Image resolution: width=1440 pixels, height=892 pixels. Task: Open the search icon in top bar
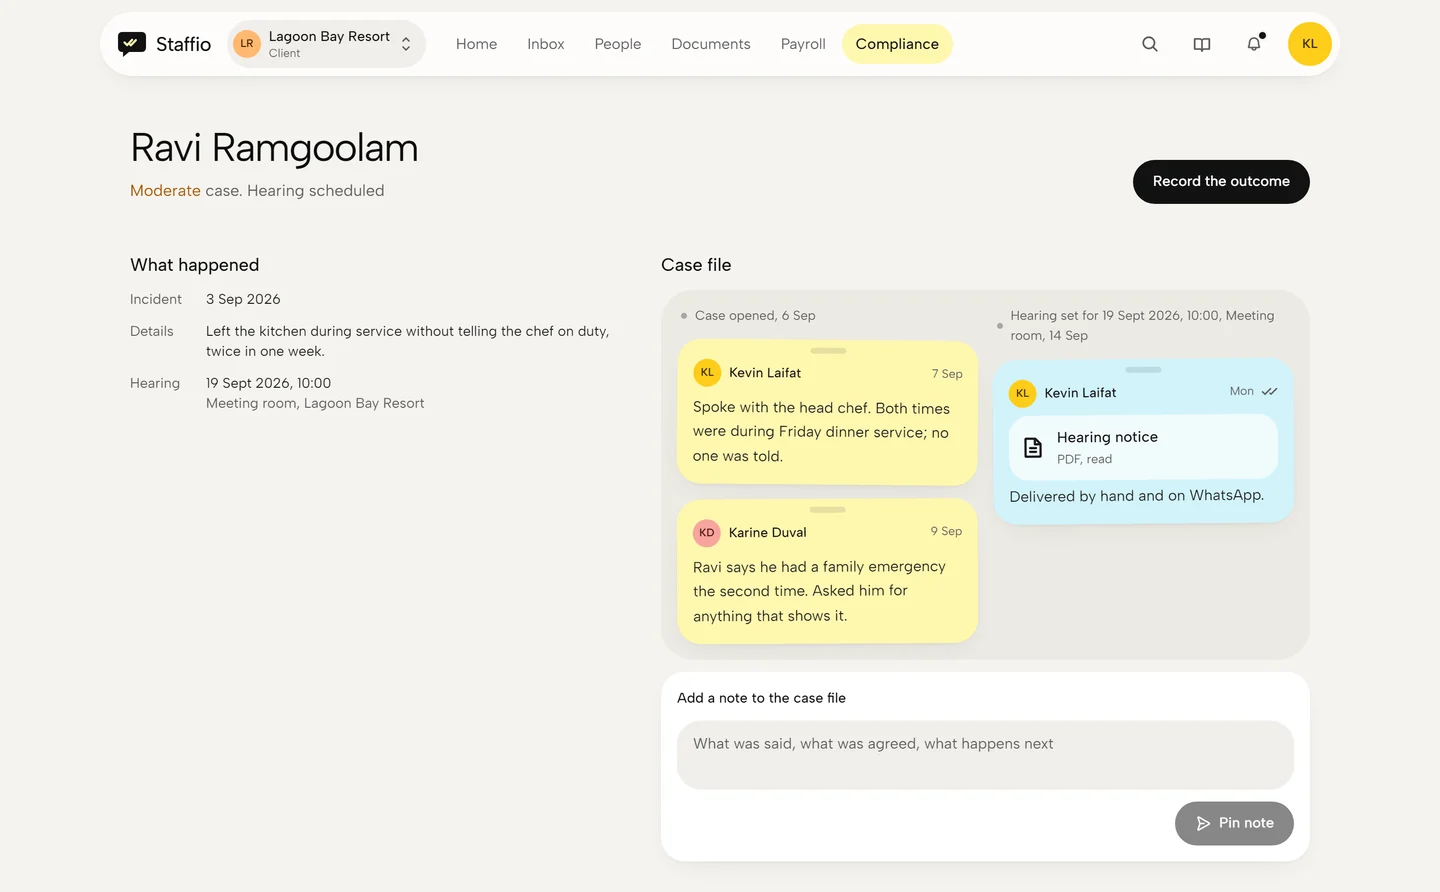1150,44
